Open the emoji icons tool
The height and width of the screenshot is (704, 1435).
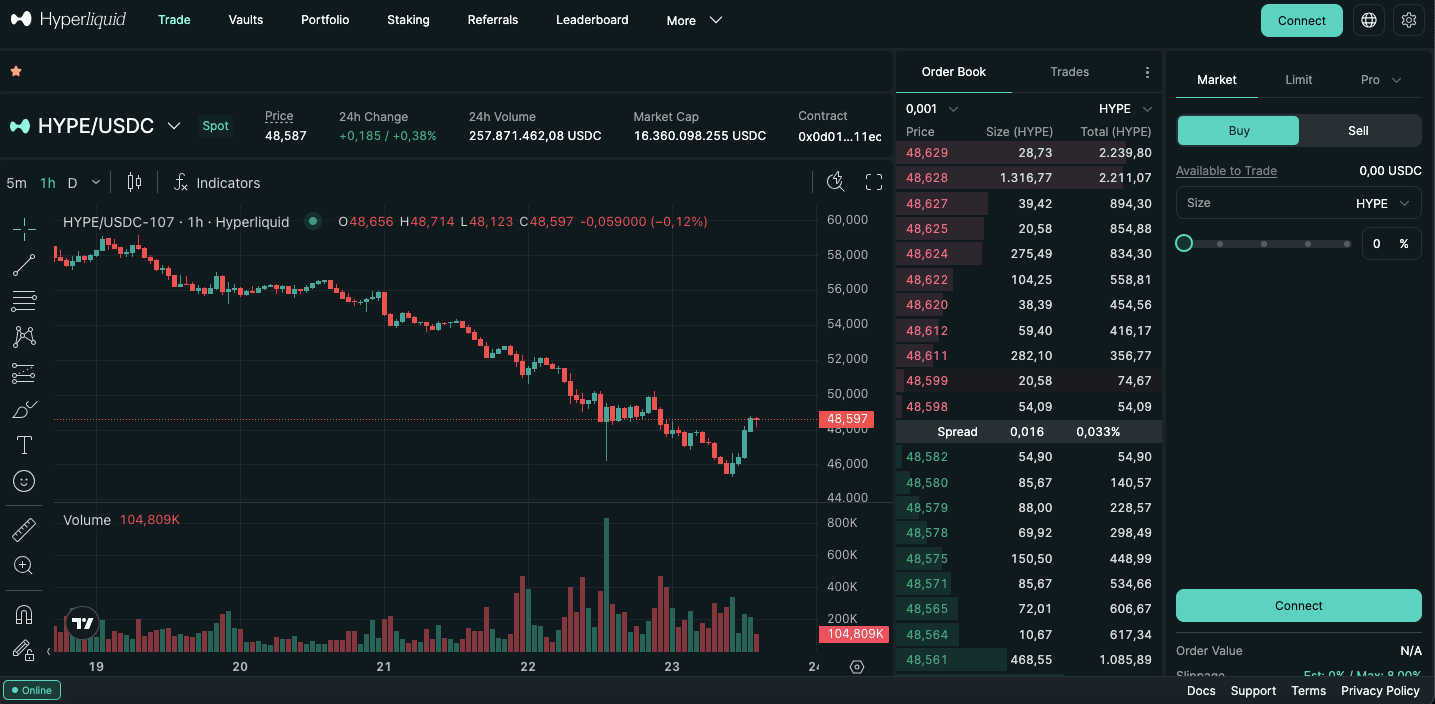24,481
